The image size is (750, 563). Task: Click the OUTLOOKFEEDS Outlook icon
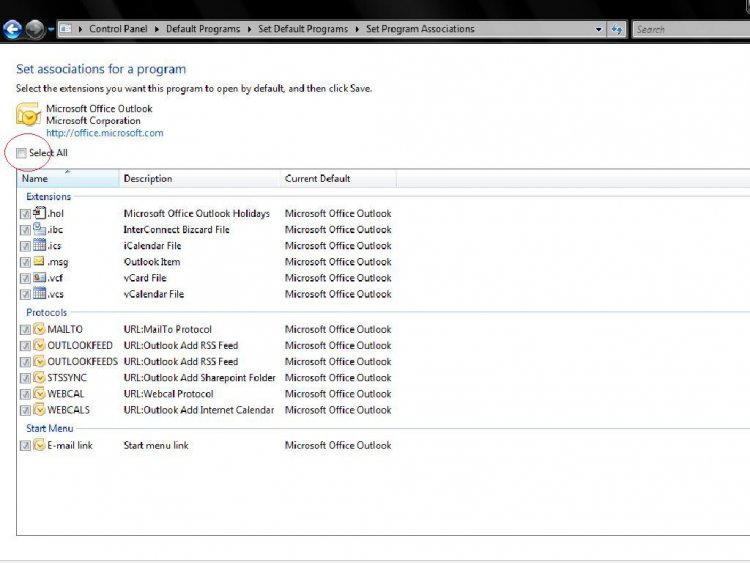point(39,361)
